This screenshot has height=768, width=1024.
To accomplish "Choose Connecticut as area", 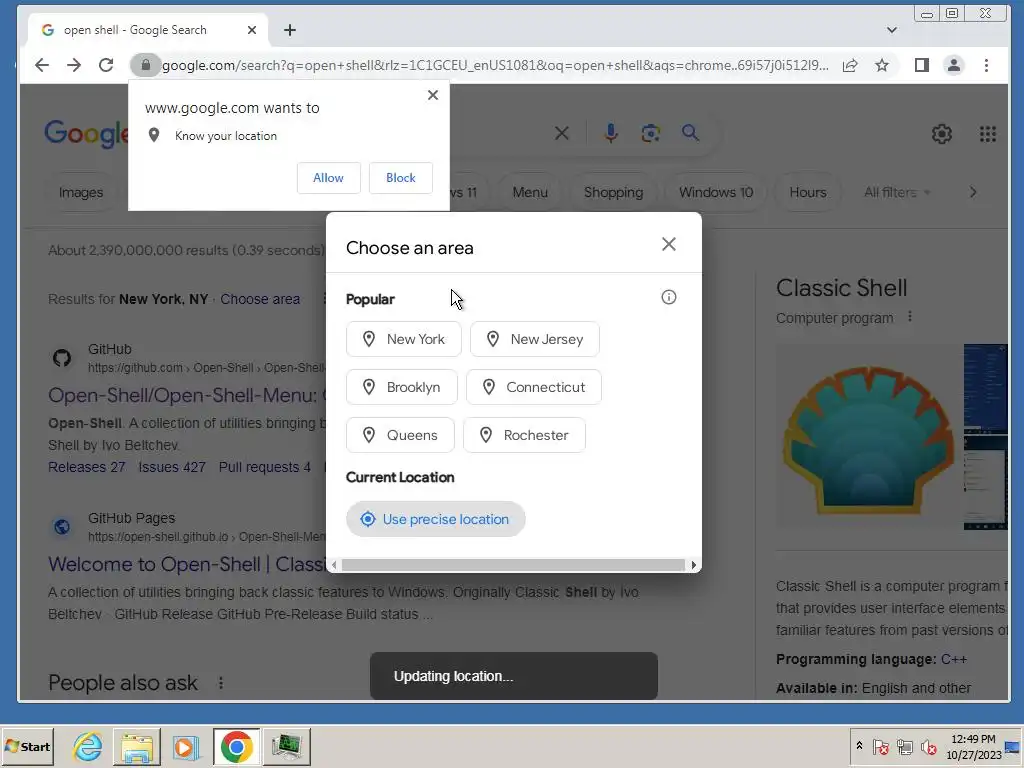I will [534, 387].
